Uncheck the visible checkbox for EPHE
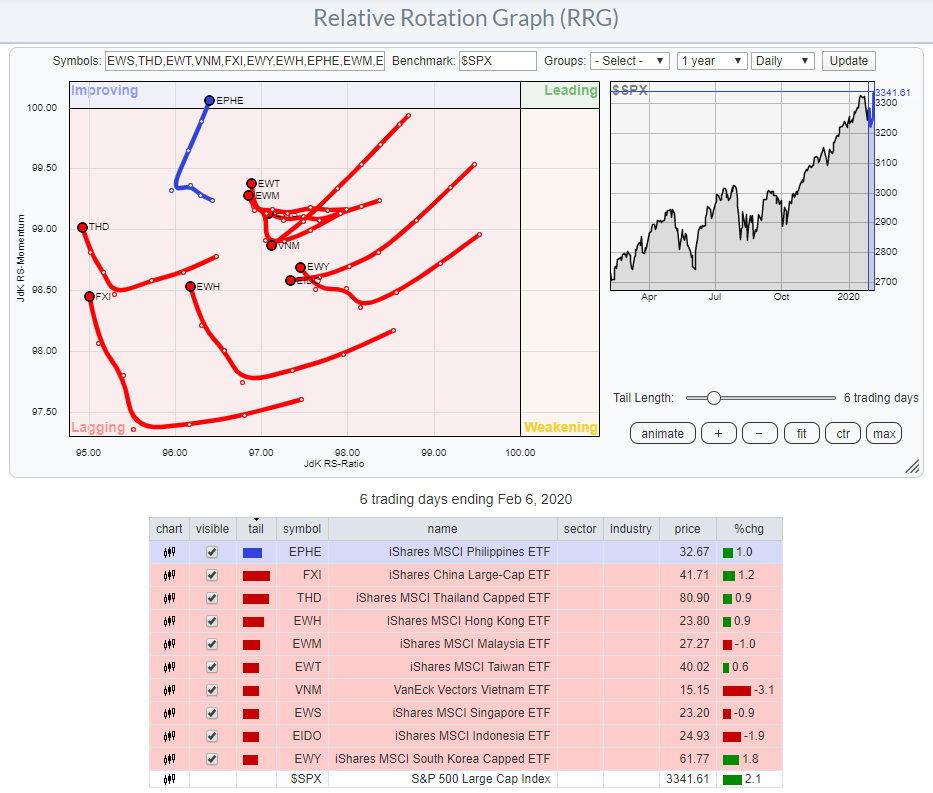This screenshot has height=793, width=933. [211, 552]
